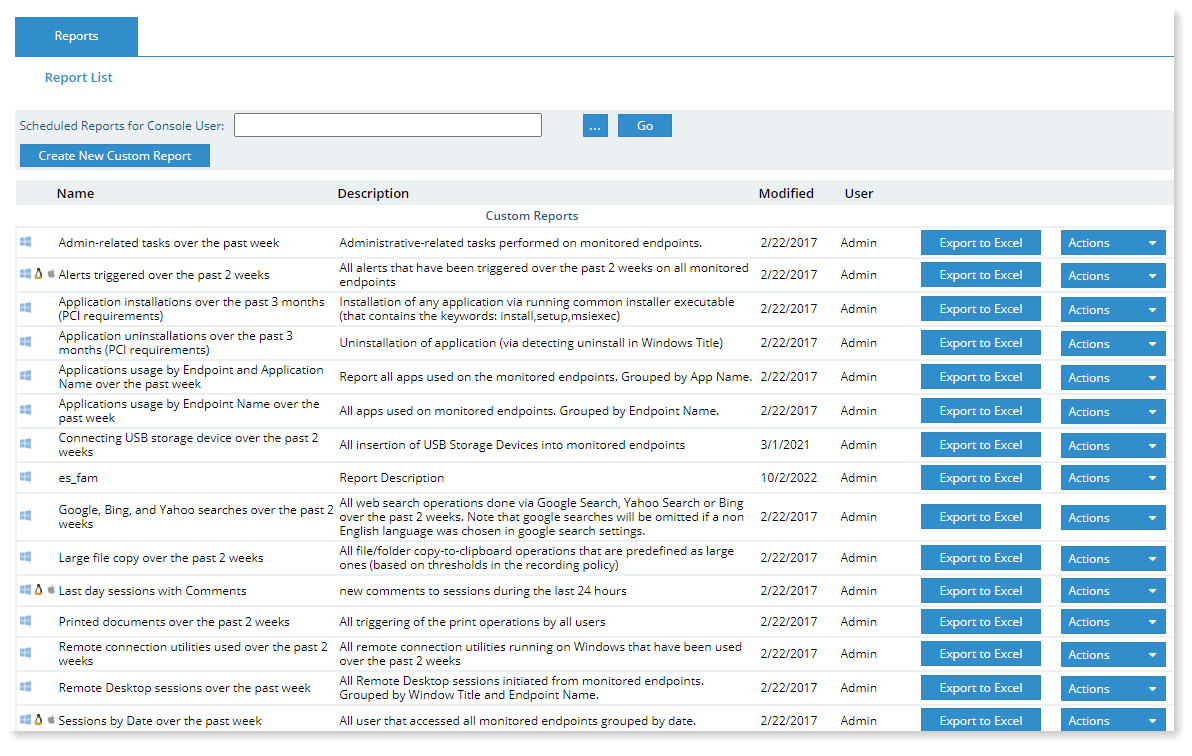Open Actions dropdown for Printed documents report
This screenshot has height=756, width=1192.
[1112, 622]
